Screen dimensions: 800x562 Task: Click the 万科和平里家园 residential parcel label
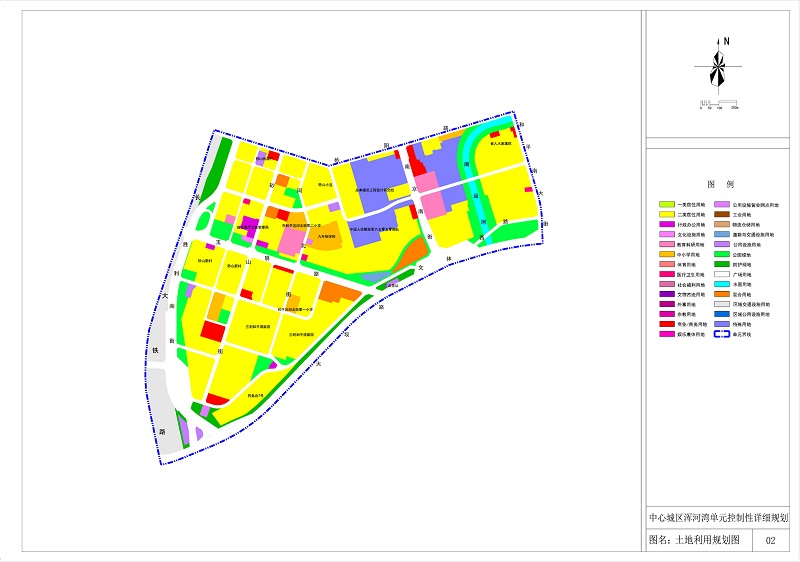(258, 326)
